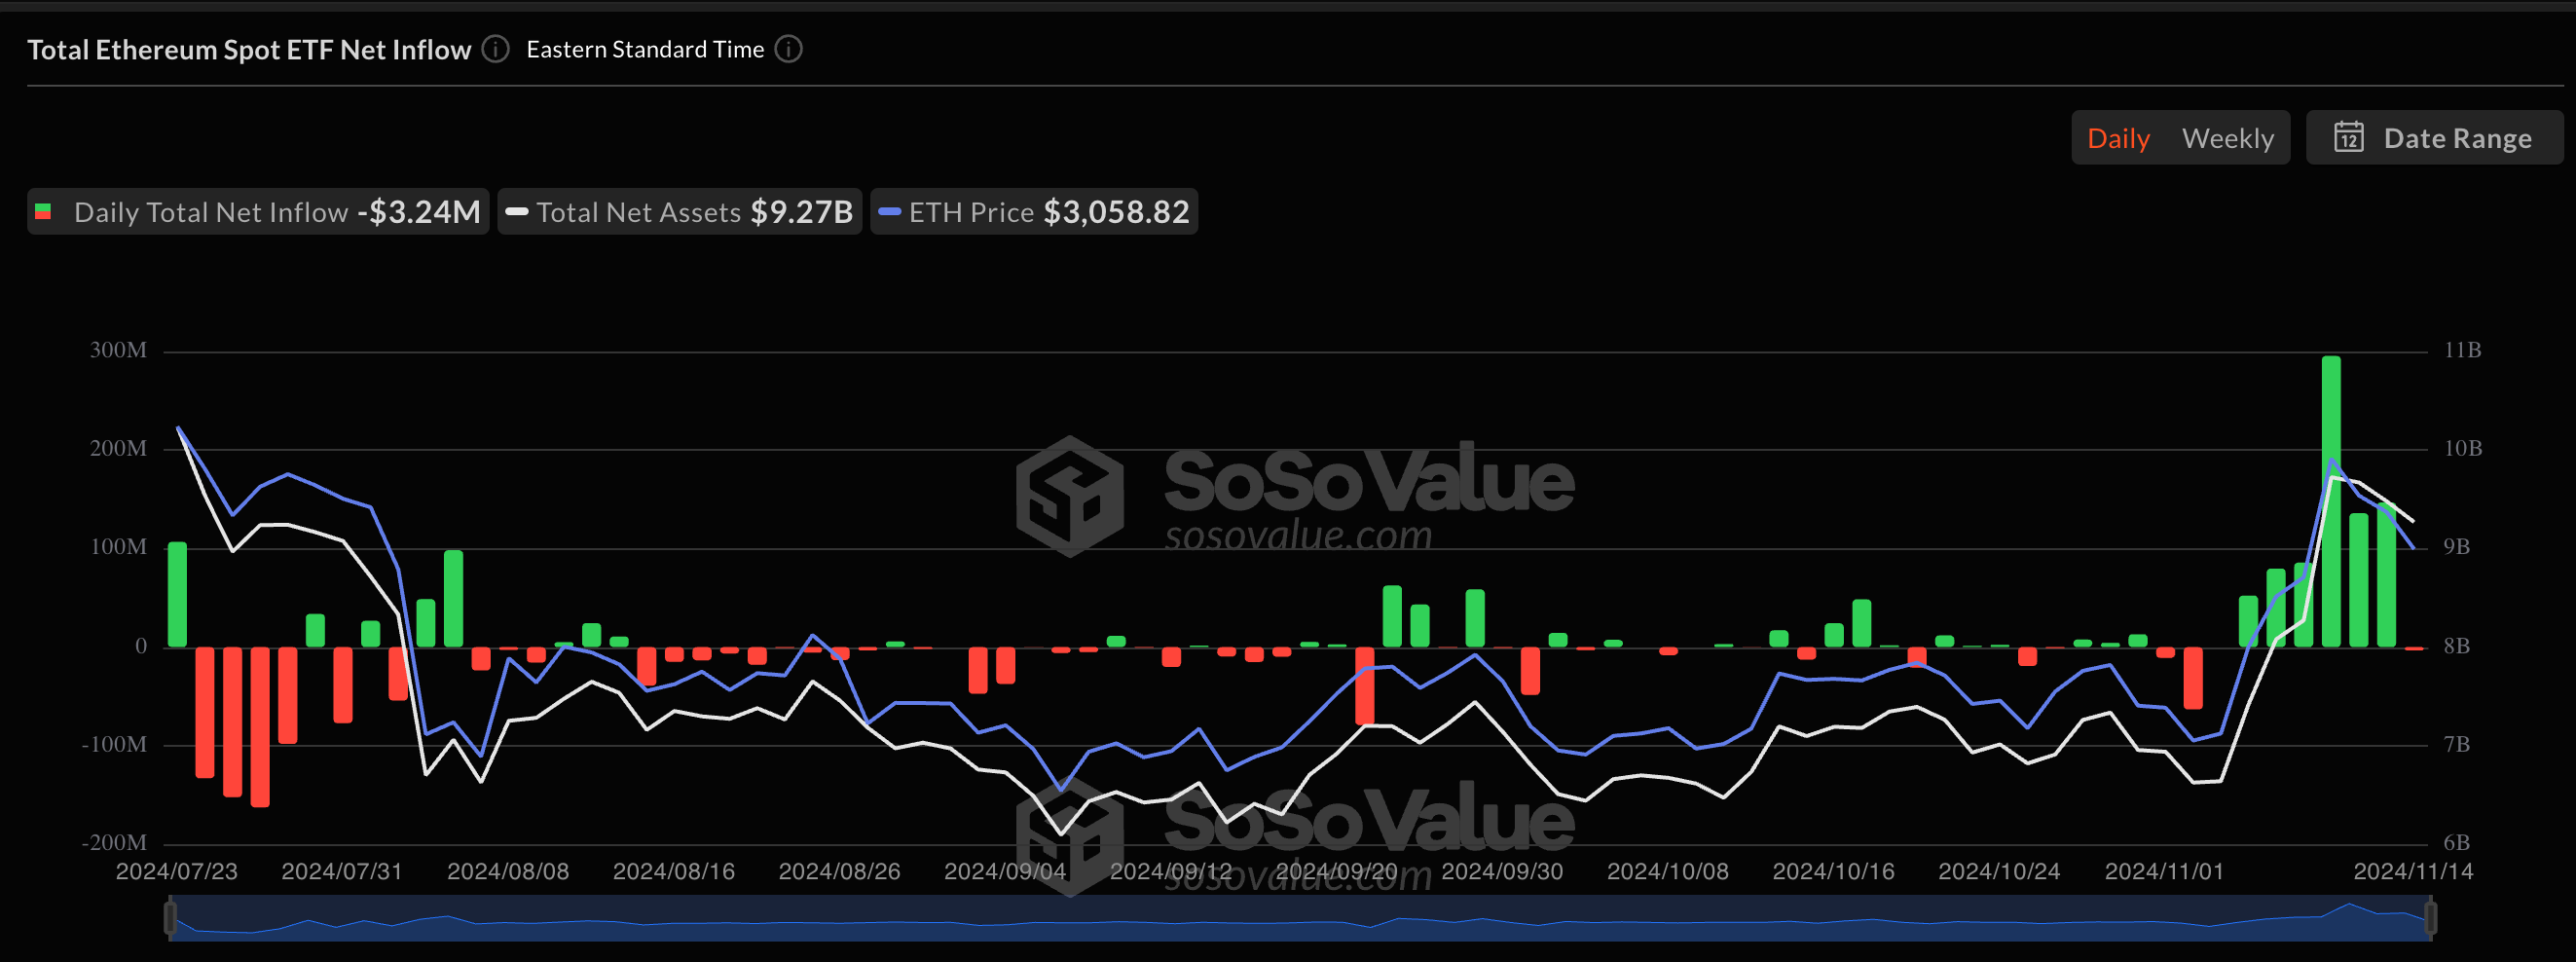Click the blue ETH Price legend marker
This screenshot has width=2576, height=962.
tap(889, 212)
